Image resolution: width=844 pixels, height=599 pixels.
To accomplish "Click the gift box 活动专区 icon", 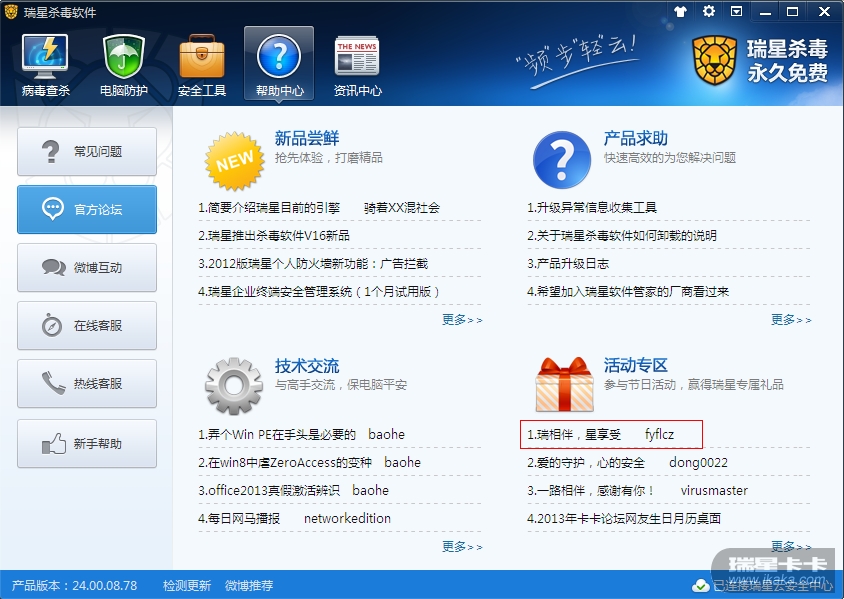I will 564,385.
